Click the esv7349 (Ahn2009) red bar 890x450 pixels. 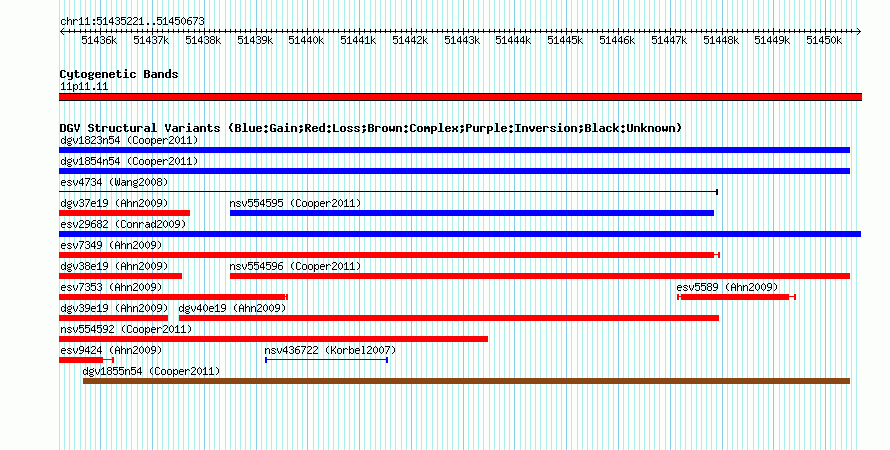coord(389,255)
